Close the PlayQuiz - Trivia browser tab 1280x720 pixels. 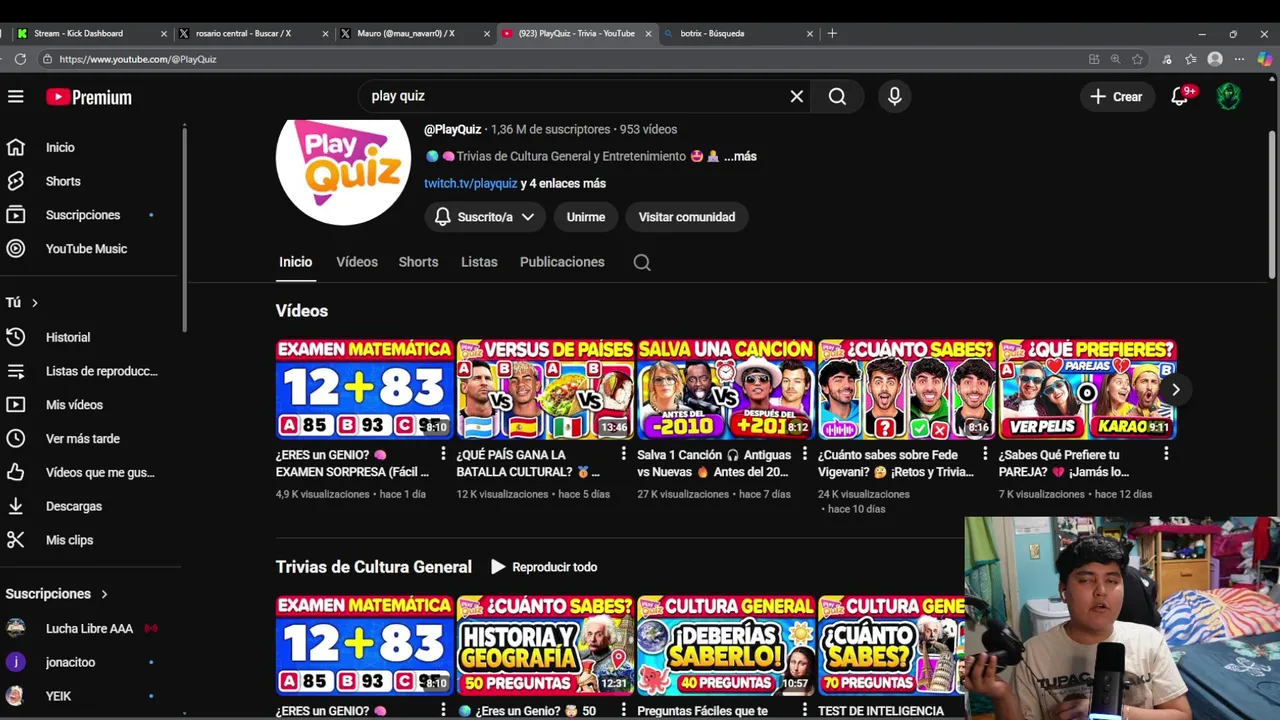(648, 33)
